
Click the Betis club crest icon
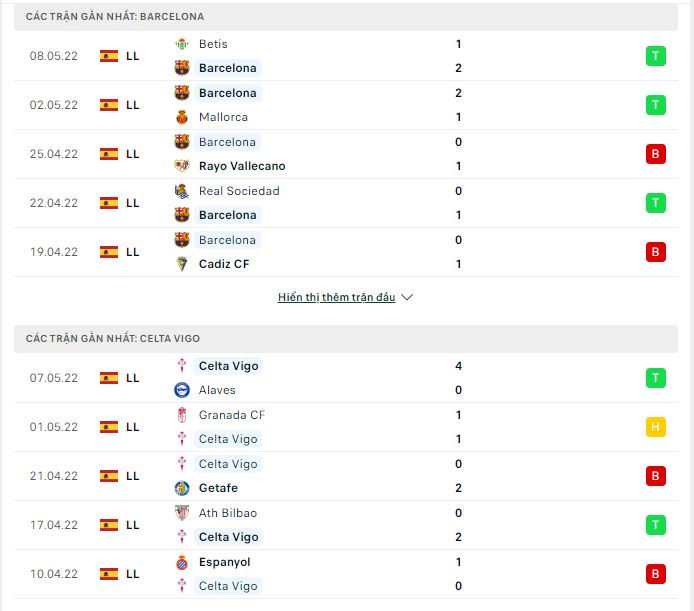[182, 44]
